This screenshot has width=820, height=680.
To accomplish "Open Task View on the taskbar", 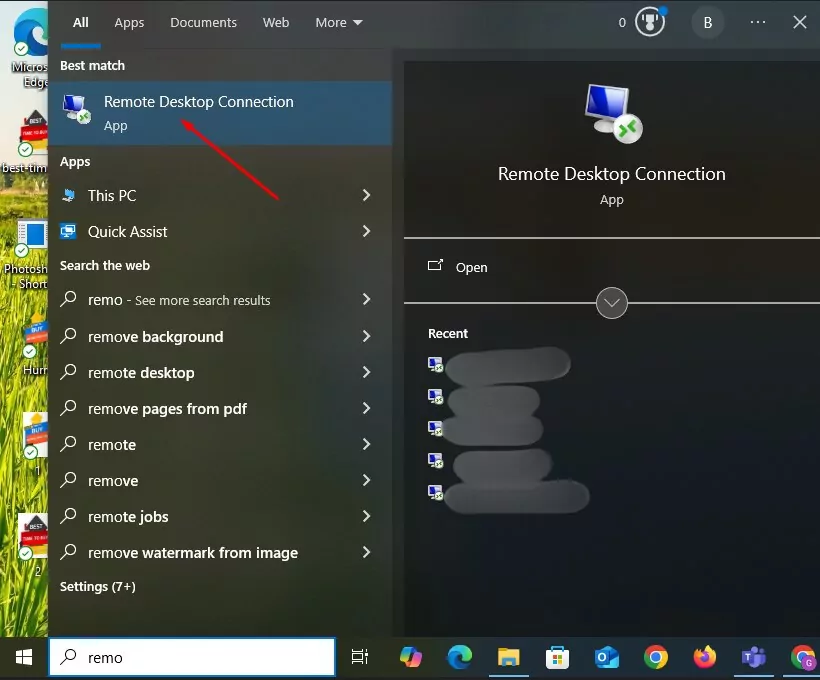I will pyautogui.click(x=360, y=657).
